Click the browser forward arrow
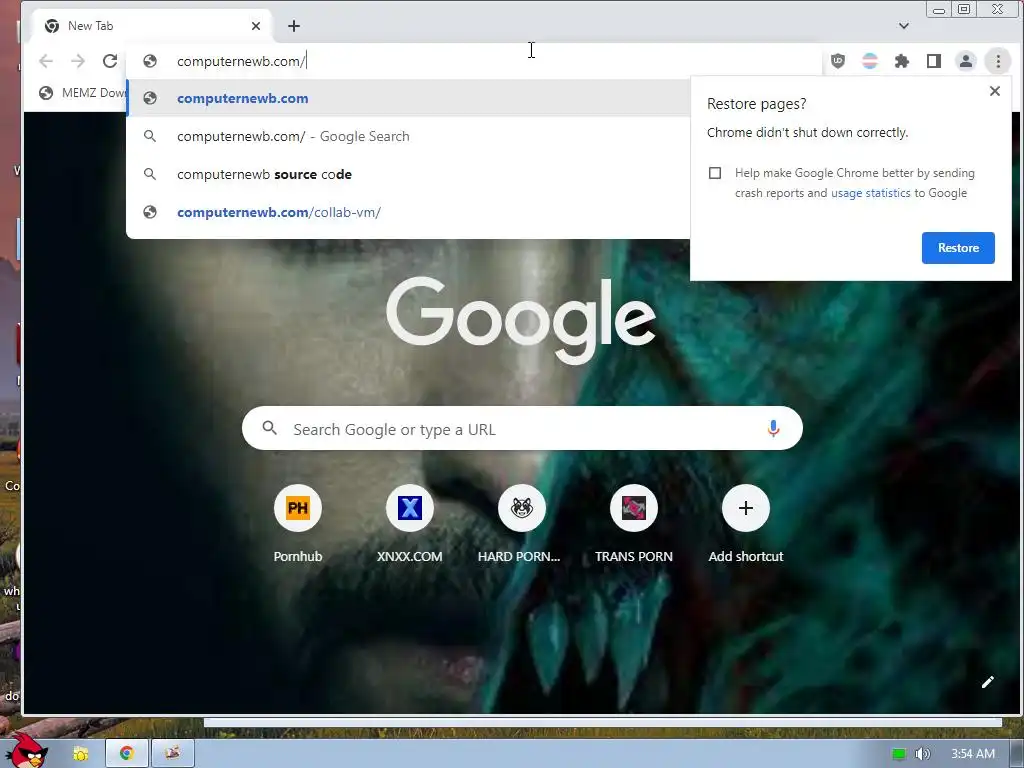The width and height of the screenshot is (1024, 768). point(78,61)
